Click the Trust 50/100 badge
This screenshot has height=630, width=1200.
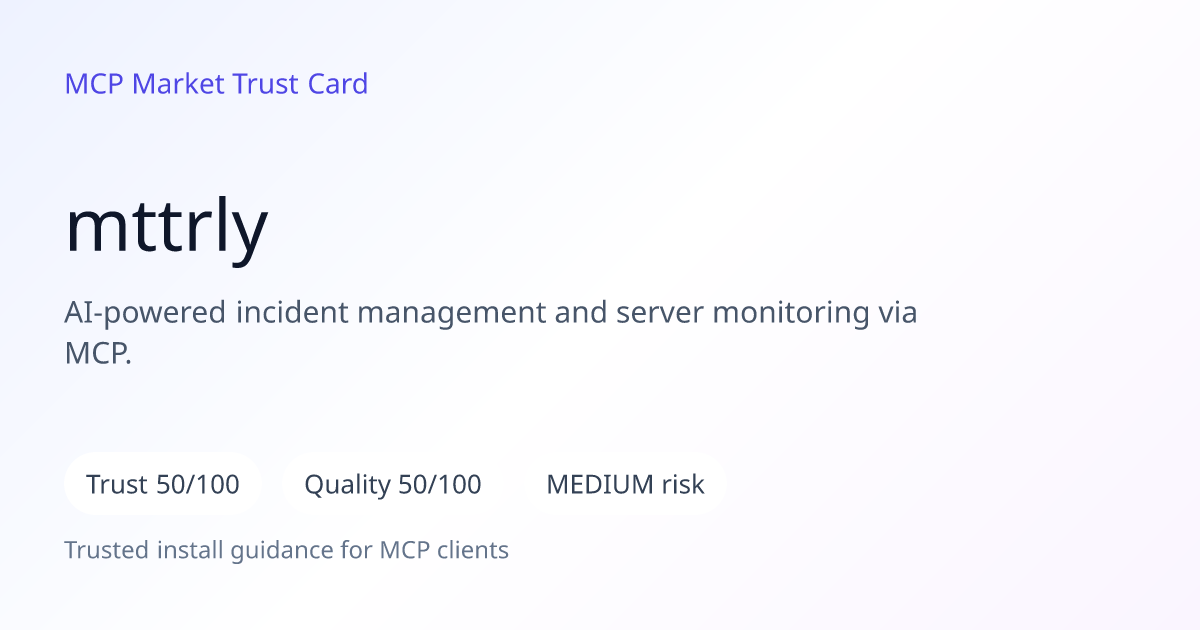(x=163, y=484)
